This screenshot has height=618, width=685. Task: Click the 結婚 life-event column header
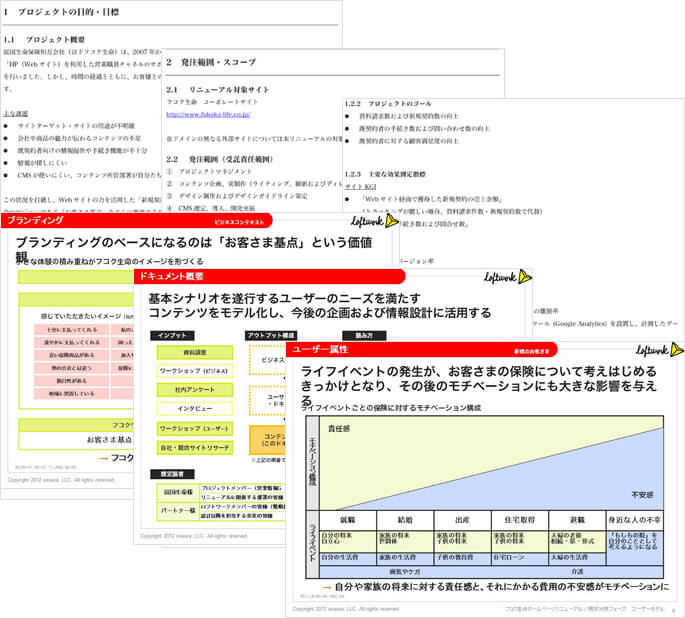click(x=405, y=520)
